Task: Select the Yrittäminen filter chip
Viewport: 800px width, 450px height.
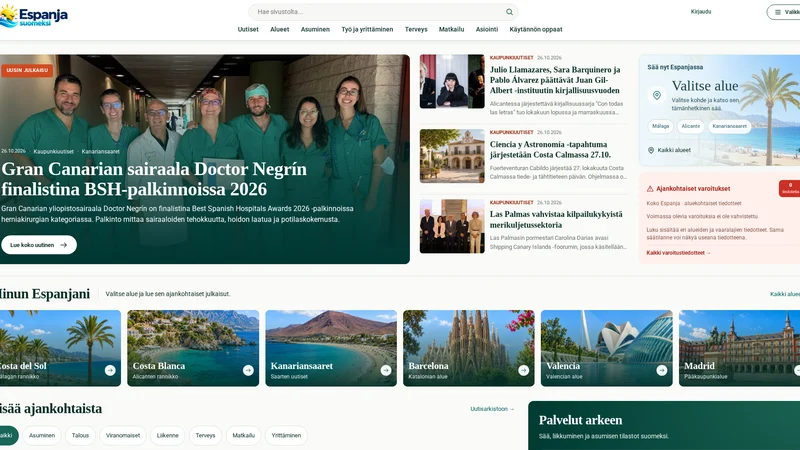Action: [x=286, y=435]
